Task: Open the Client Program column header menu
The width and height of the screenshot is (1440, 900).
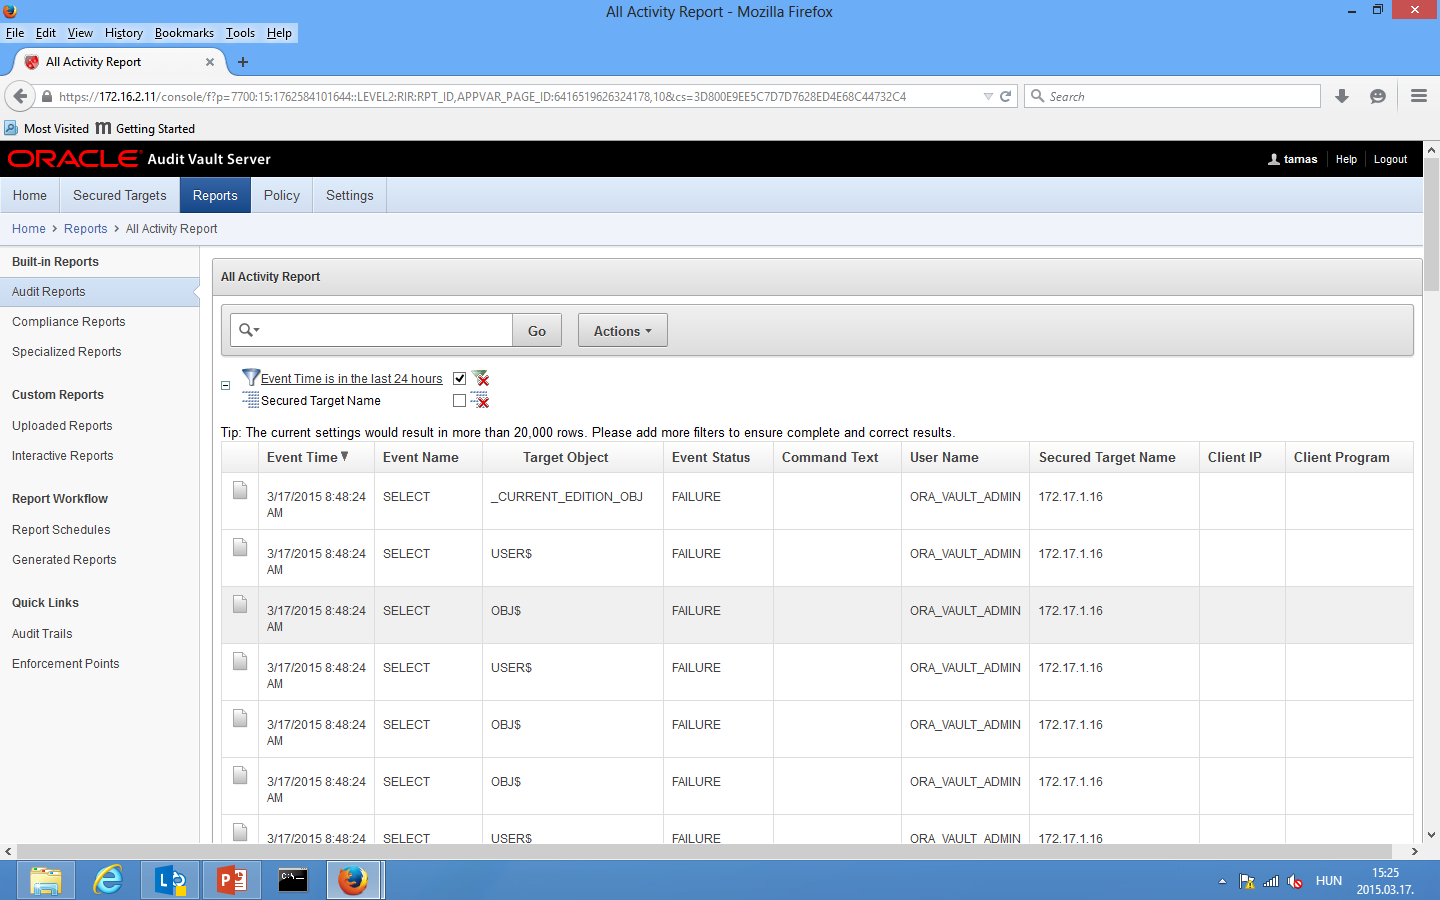Action: (1342, 457)
